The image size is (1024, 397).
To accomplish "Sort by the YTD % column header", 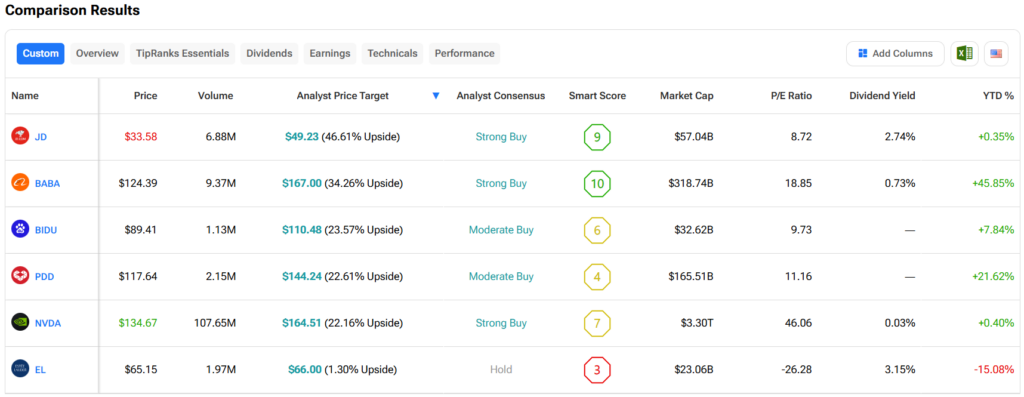I will tap(999, 96).
